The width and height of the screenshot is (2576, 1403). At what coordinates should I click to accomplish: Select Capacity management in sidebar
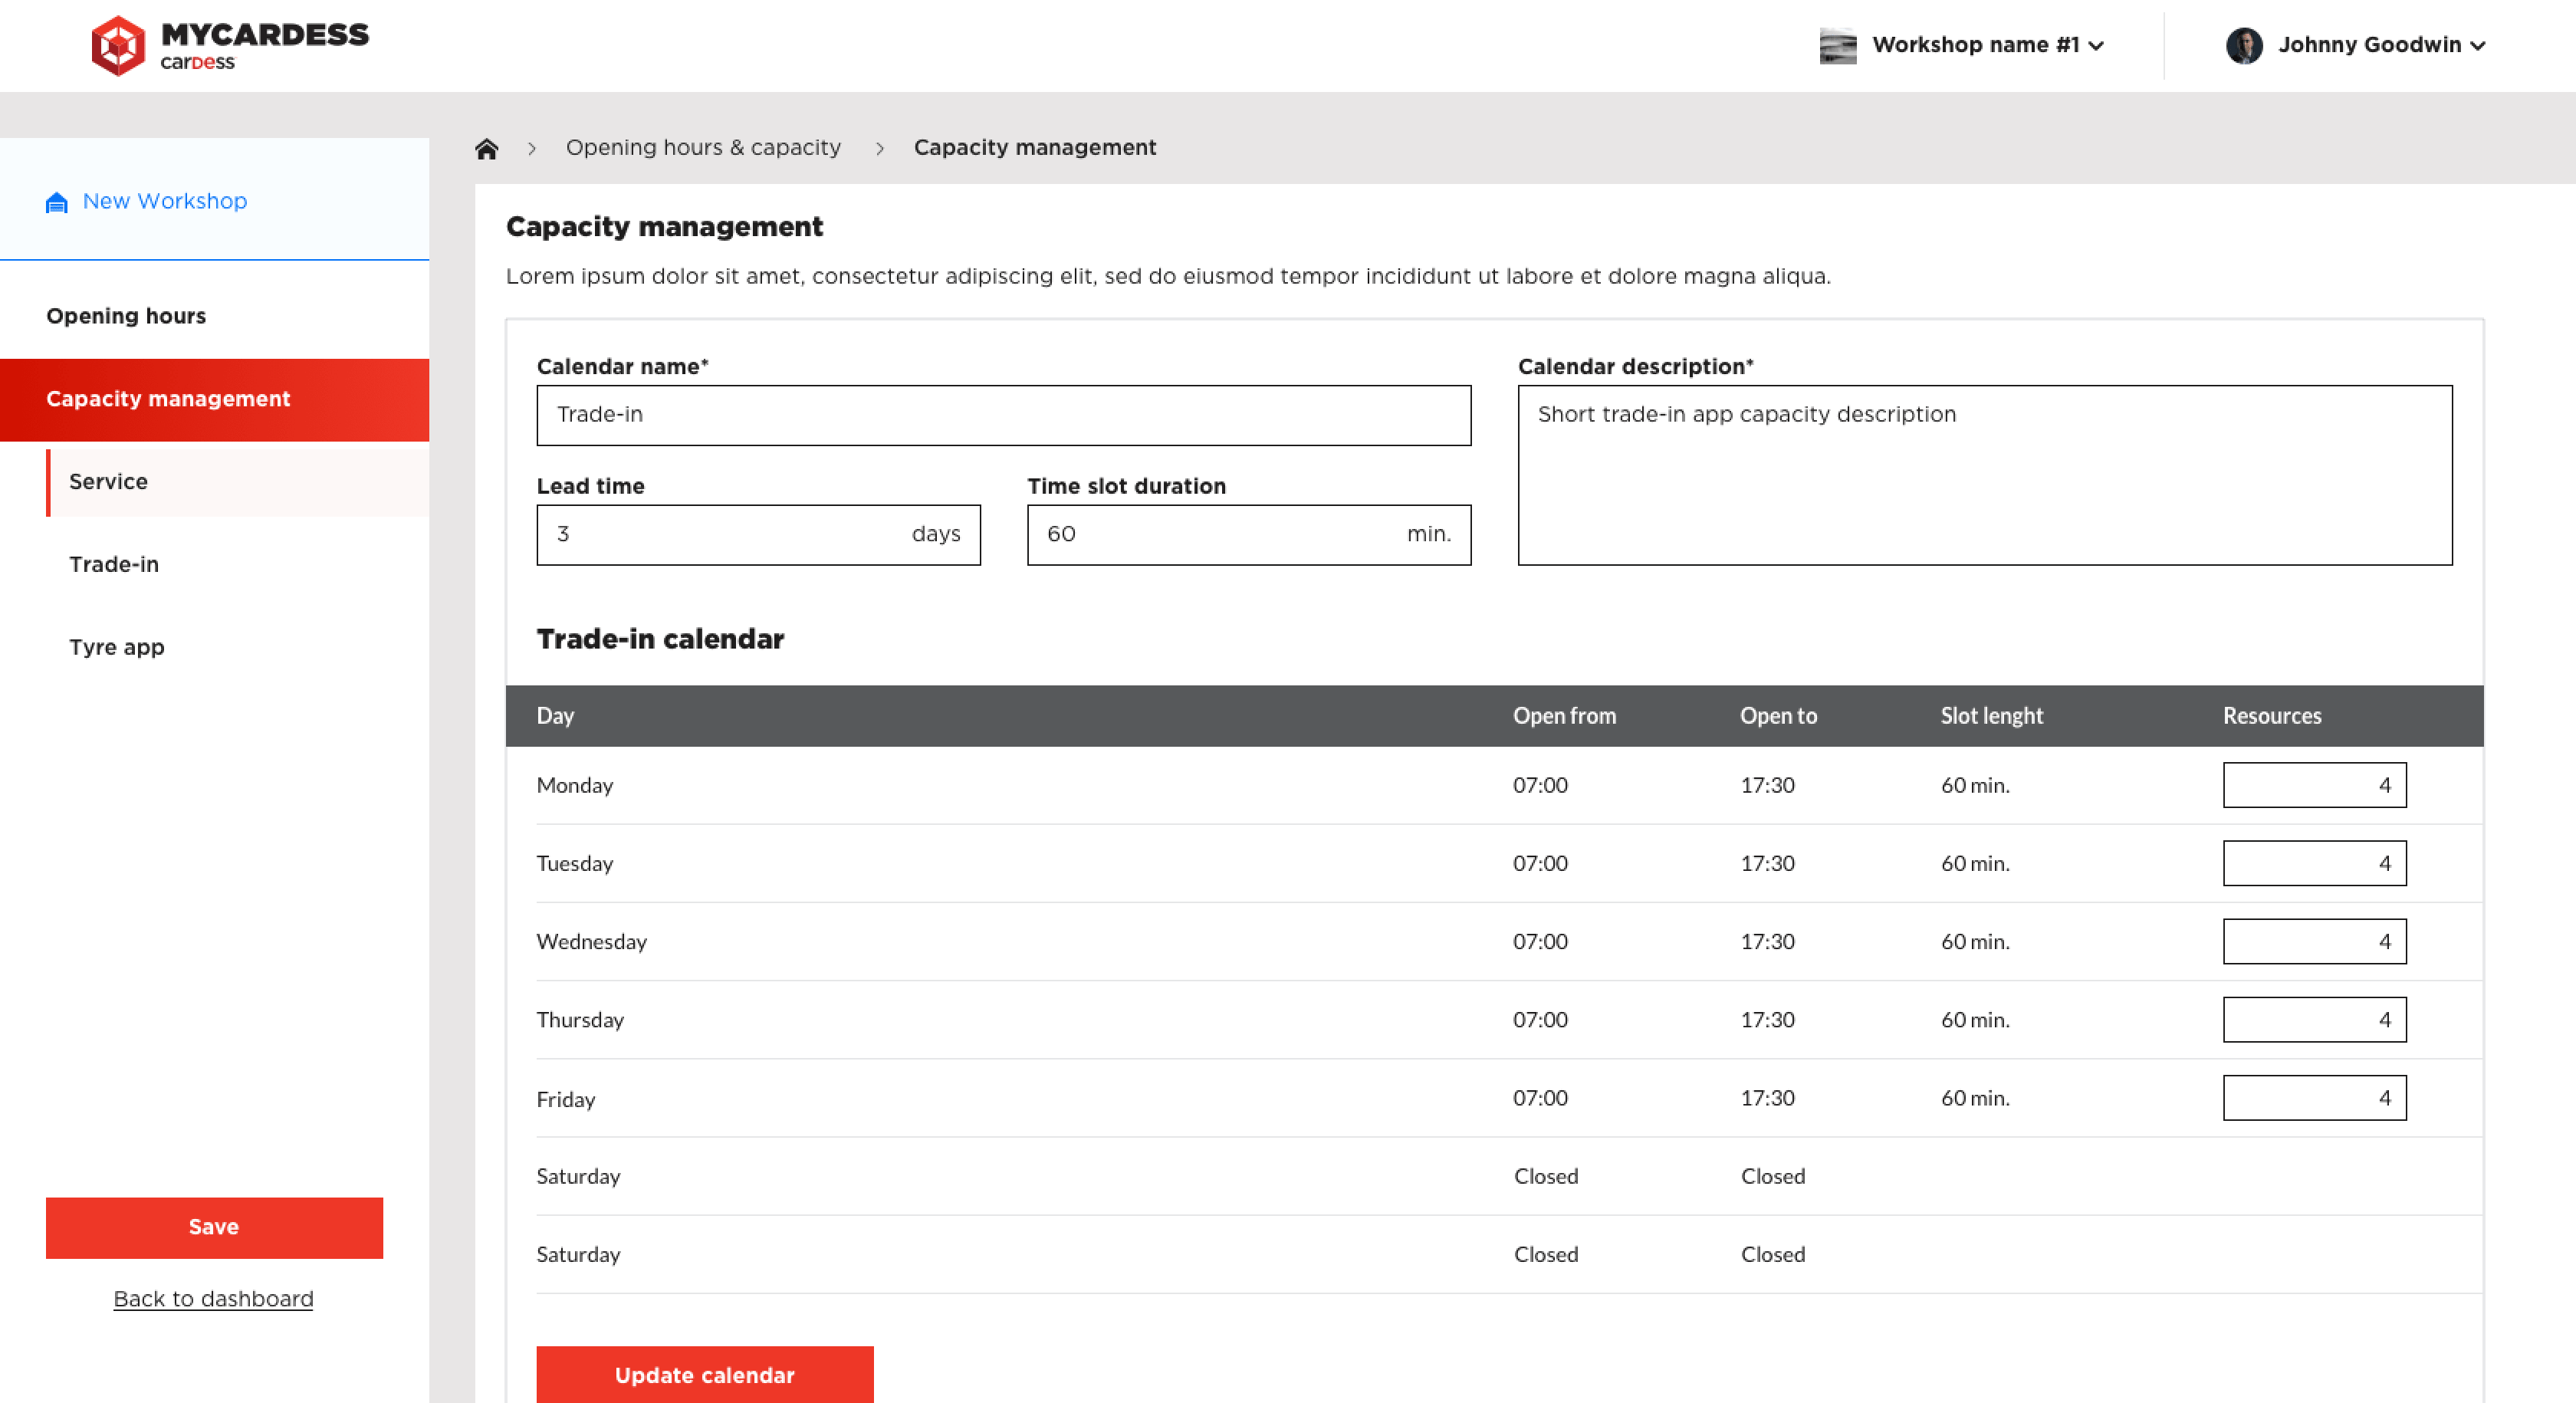(214, 400)
